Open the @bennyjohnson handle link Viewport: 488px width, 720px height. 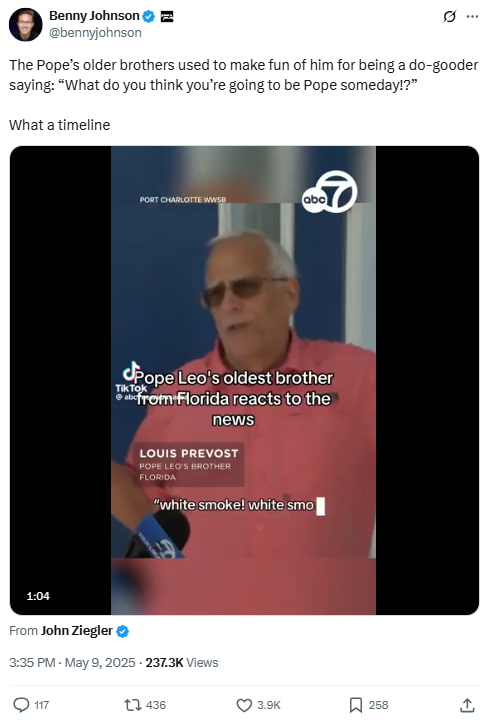[x=95, y=33]
